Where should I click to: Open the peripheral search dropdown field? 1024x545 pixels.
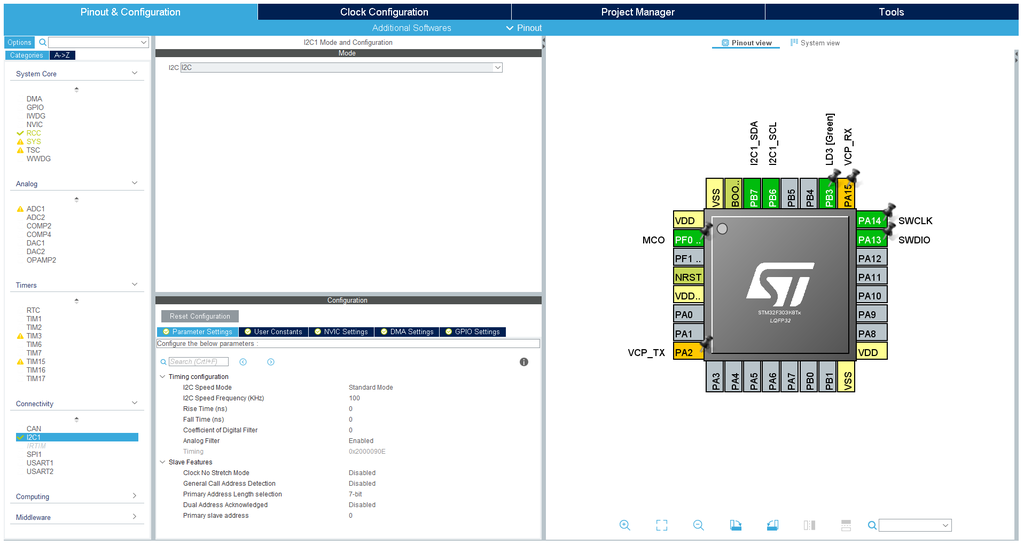pos(99,42)
